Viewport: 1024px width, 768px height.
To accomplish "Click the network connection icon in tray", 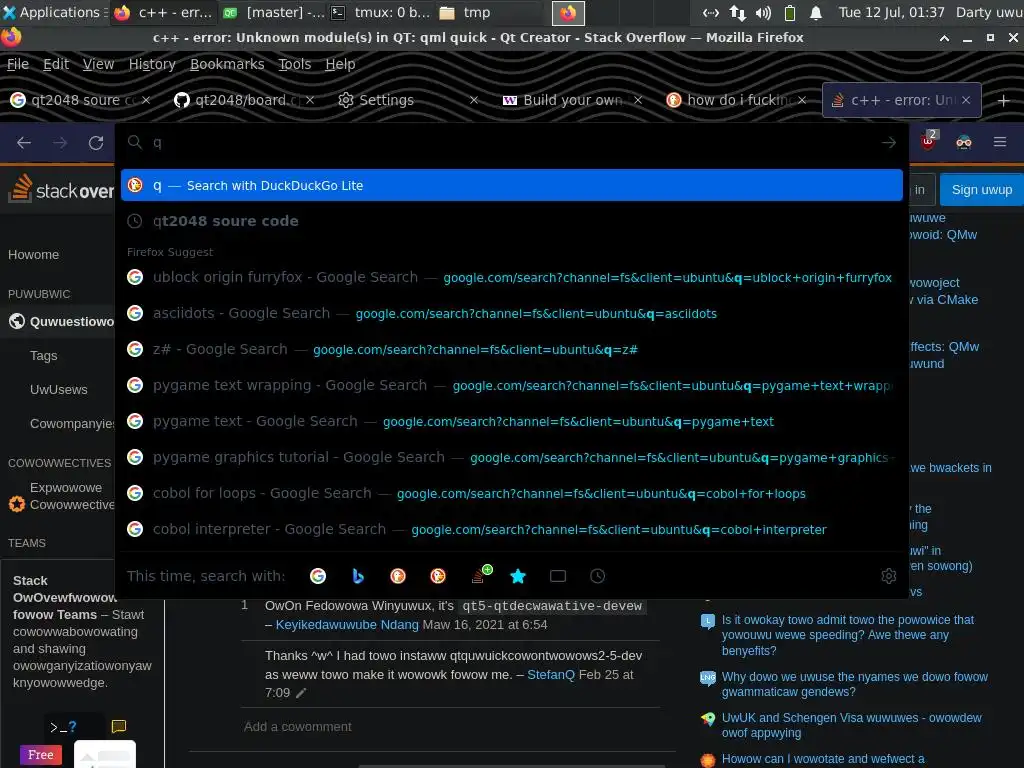I will 737,12.
